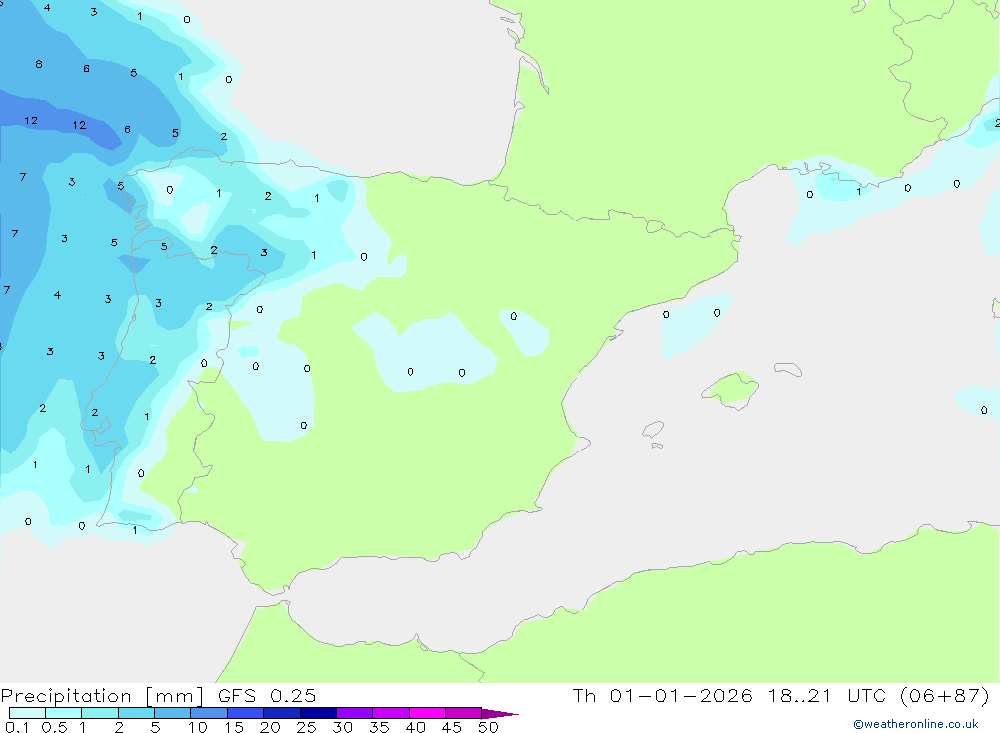Viewport: 1000px width, 733px height.
Task: Click the "Th 01-01-2026" date text
Action: point(662,695)
